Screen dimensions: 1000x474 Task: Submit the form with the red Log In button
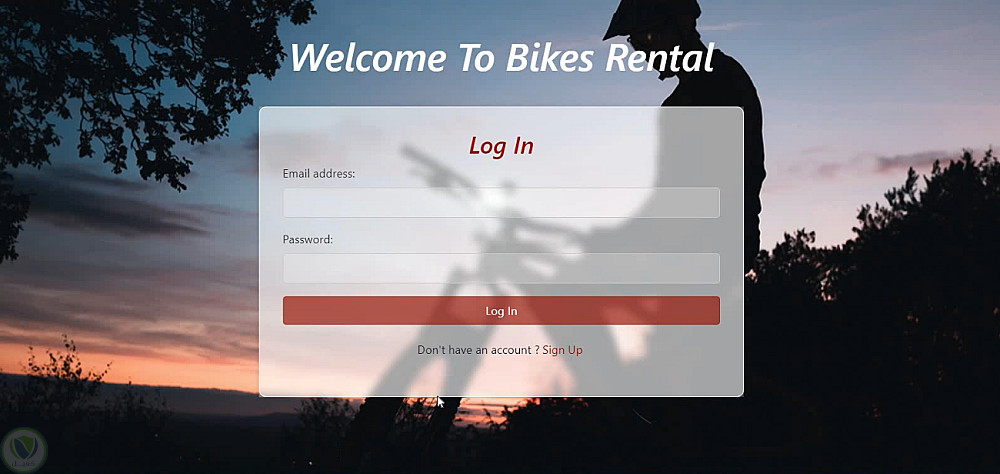(x=501, y=311)
